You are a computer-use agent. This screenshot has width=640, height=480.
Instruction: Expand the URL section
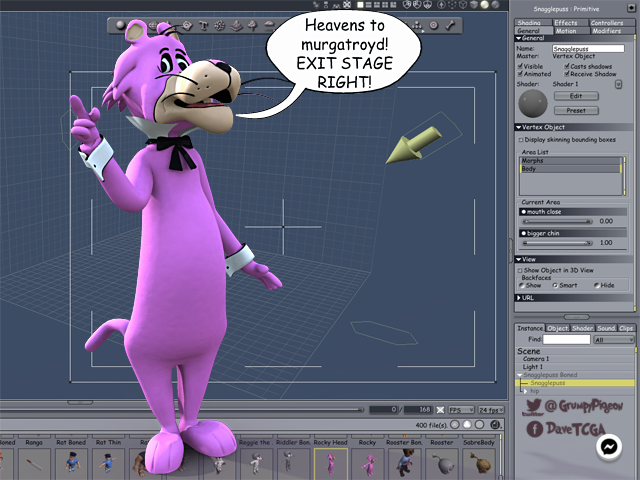click(518, 298)
